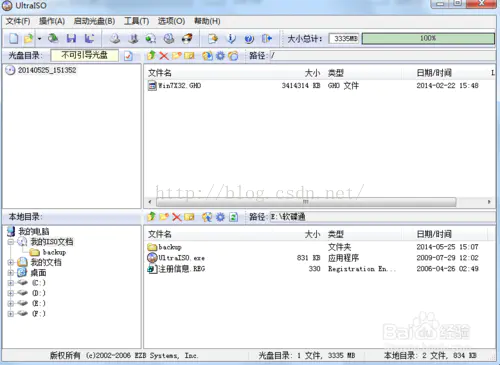Expand the 桌面 tree node
The width and height of the screenshot is (500, 365).
pyautogui.click(x=11, y=273)
